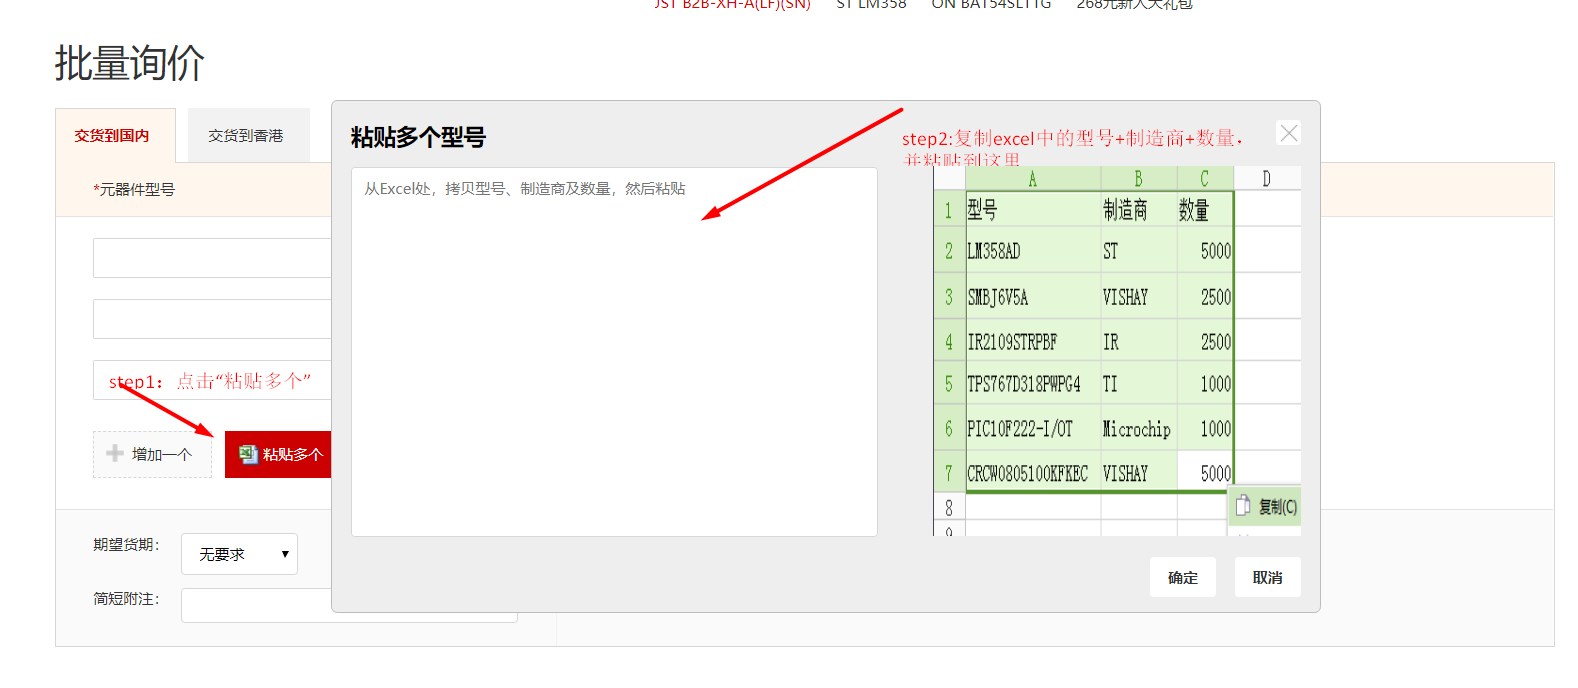This screenshot has width=1578, height=688.
Task: Click the 增加一个 button
Action: click(152, 454)
